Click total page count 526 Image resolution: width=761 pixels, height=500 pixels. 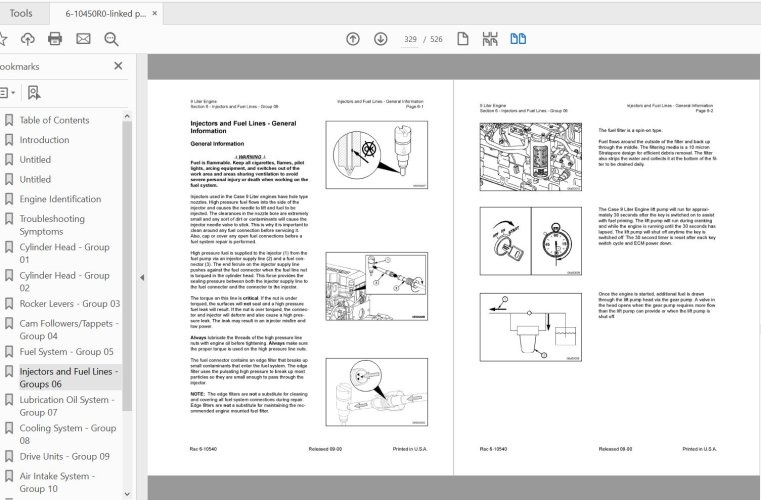pyautogui.click(x=436, y=39)
